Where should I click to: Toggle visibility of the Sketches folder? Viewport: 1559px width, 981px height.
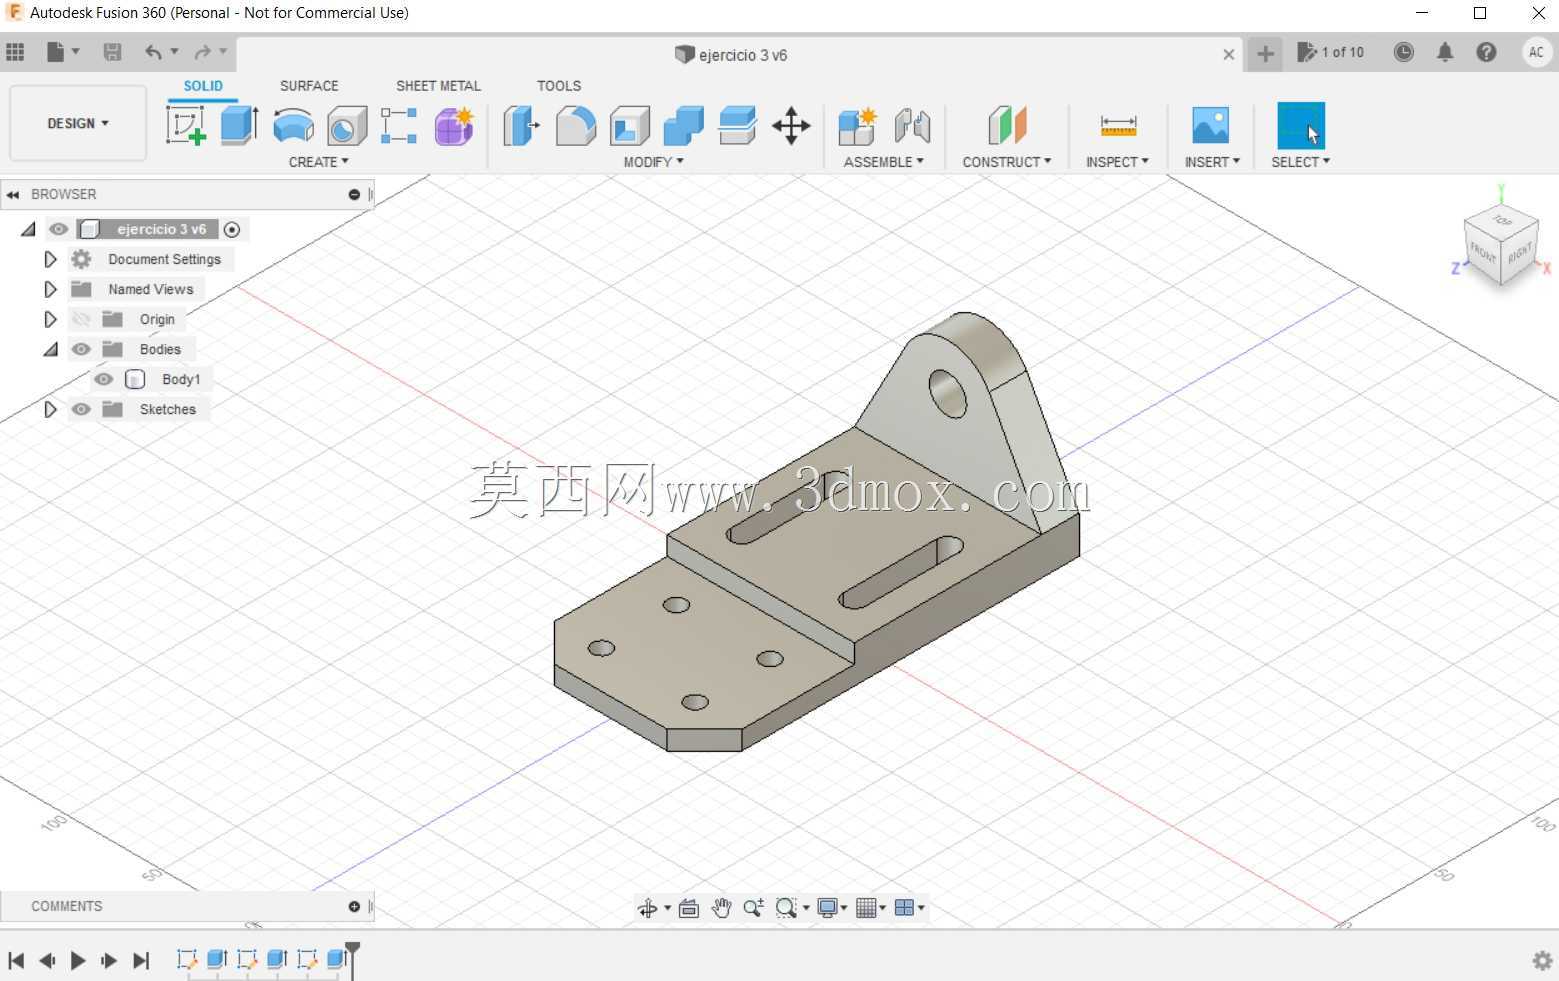(81, 409)
